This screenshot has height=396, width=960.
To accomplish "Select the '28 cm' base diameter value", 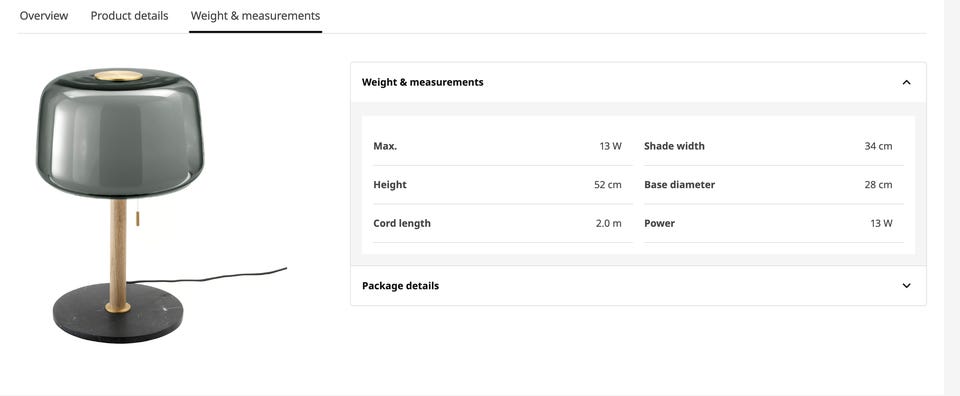I will 879,185.
